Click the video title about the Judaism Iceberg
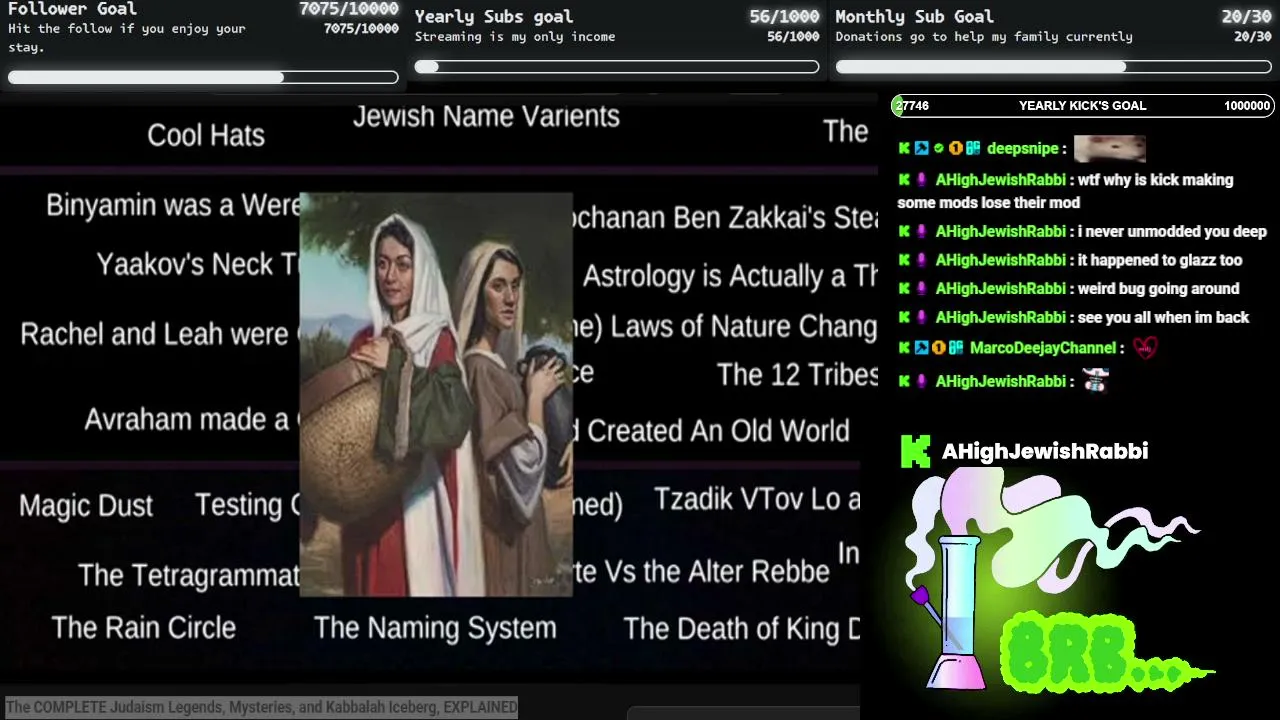Viewport: 1280px width, 720px height. tap(262, 707)
